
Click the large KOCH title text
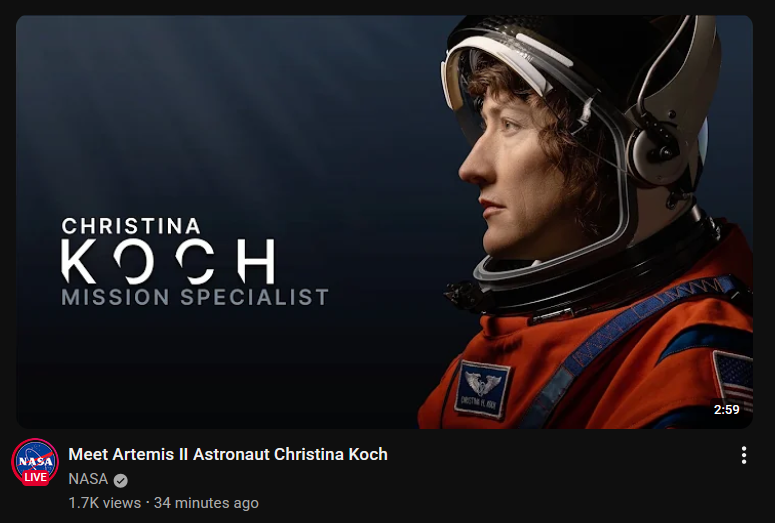(168, 261)
